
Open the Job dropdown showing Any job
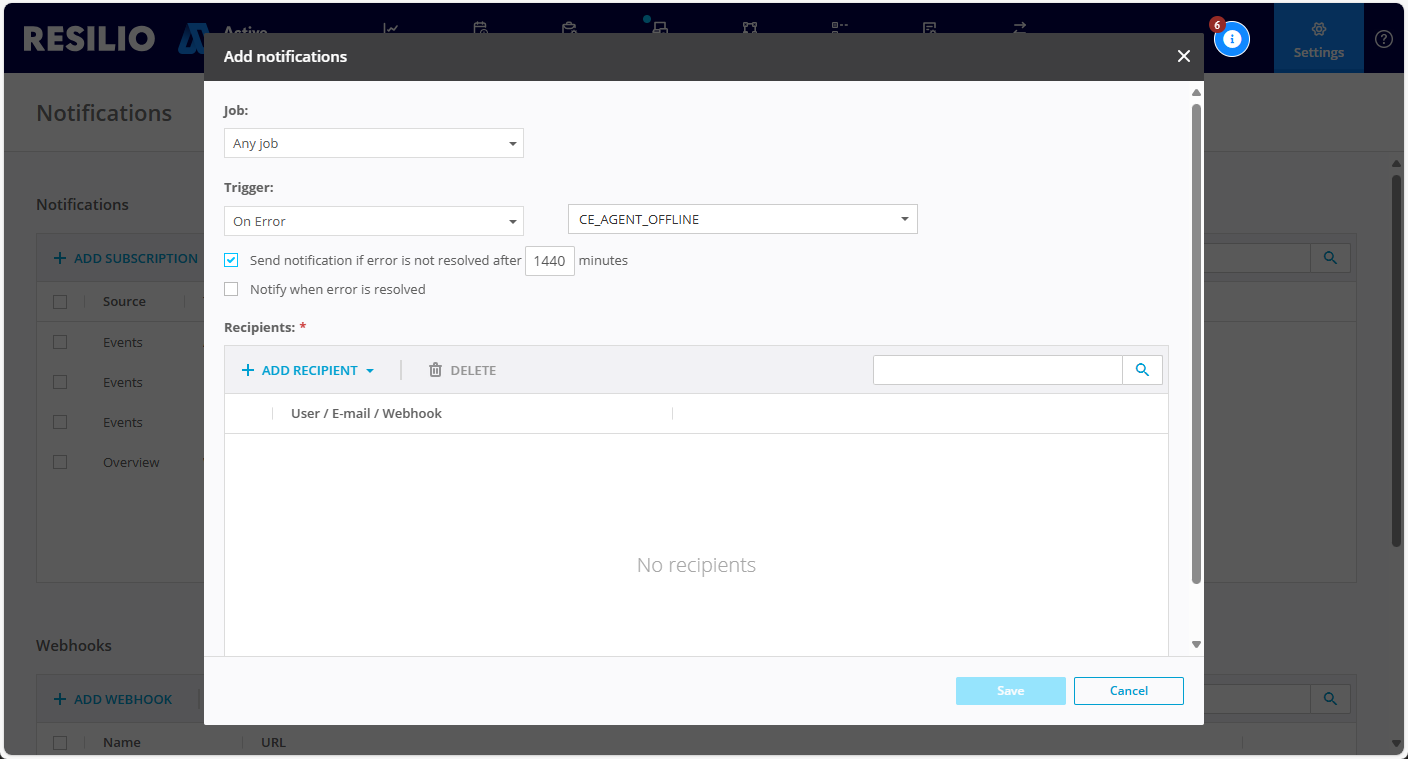tap(373, 143)
